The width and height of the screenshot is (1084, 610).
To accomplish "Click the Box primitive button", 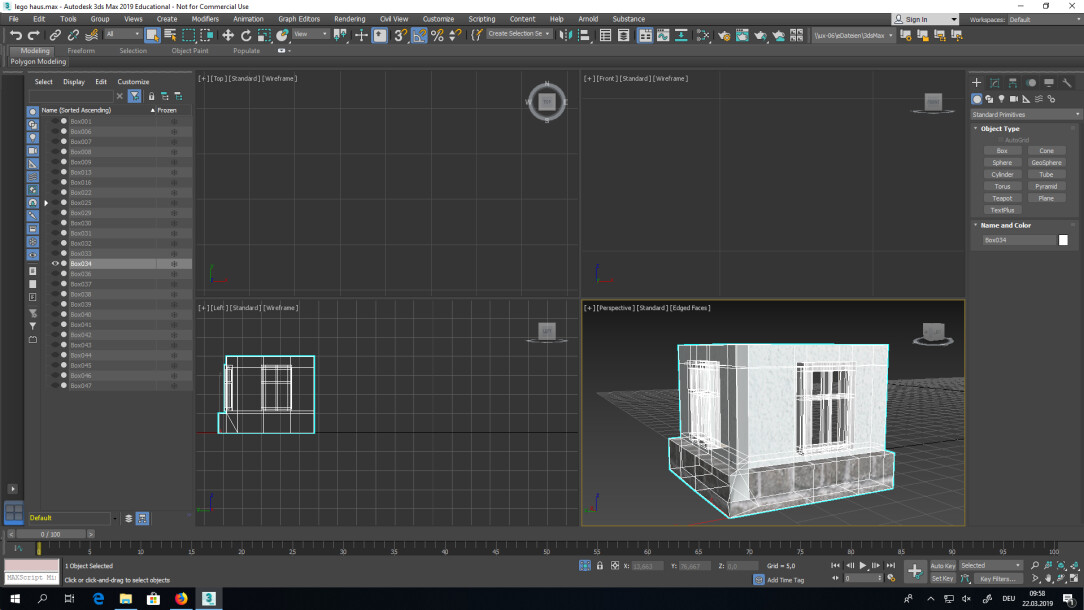I will coord(1001,150).
